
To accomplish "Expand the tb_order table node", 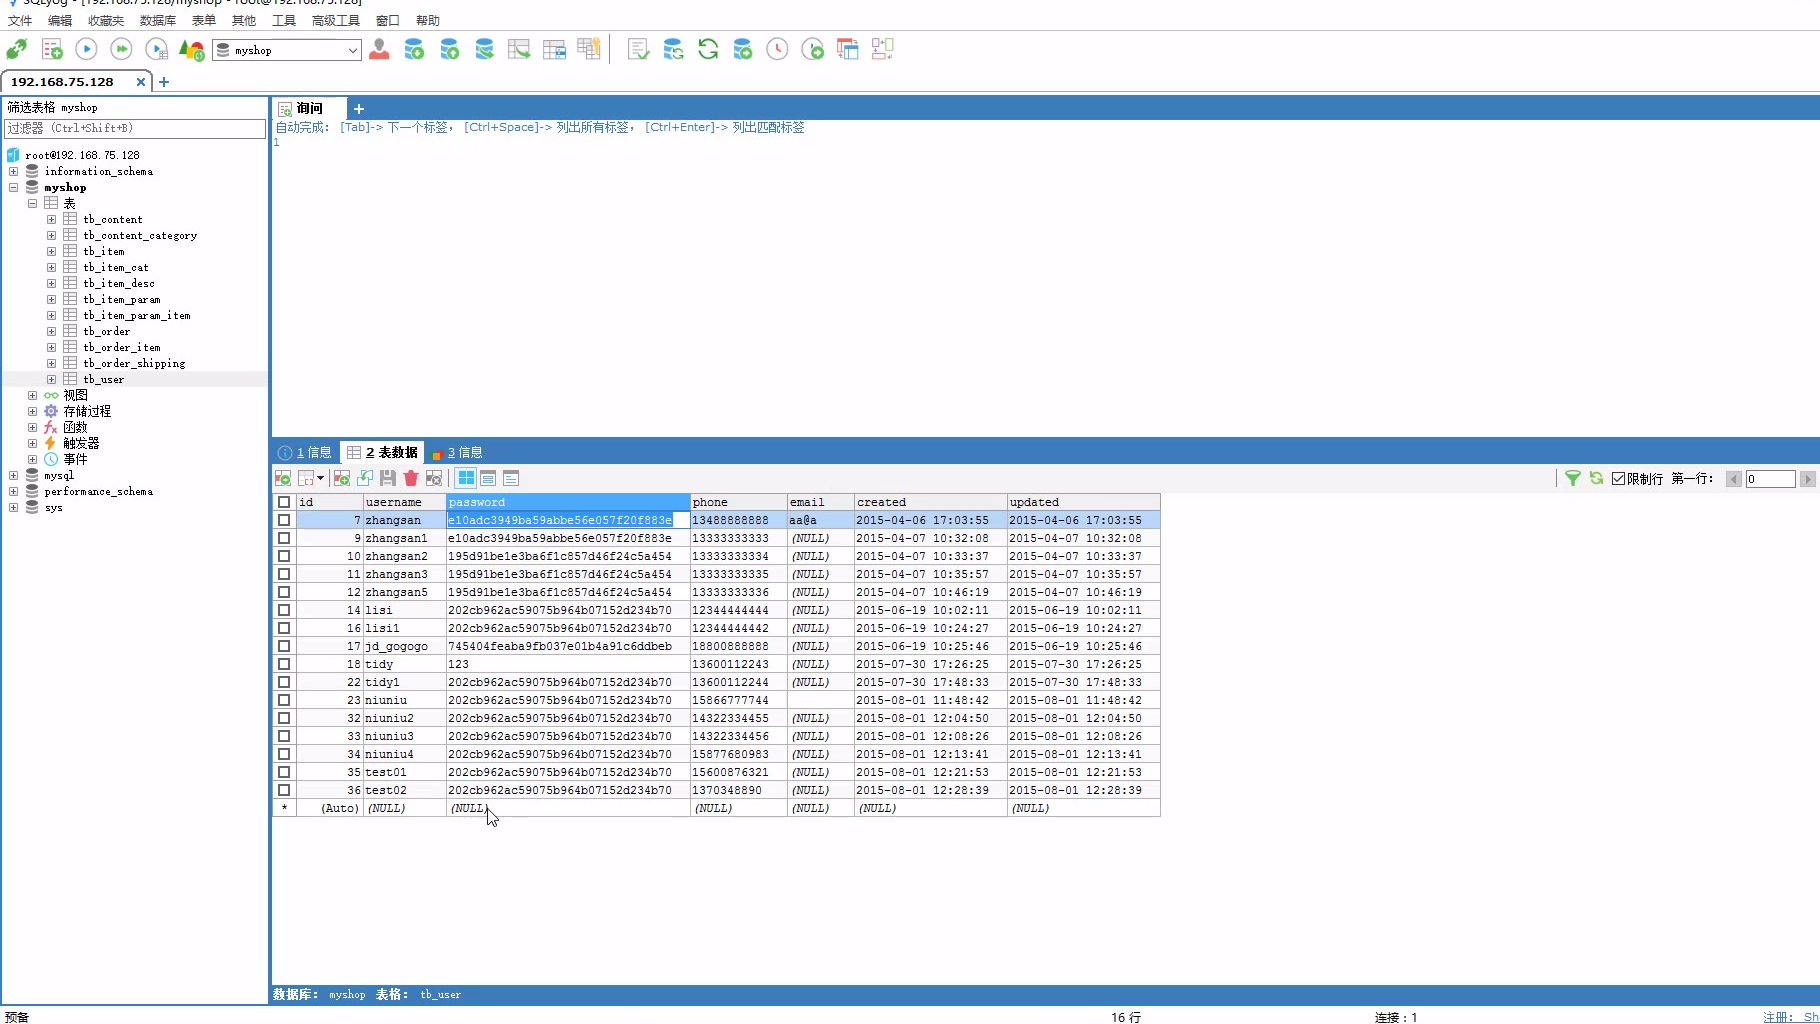I will [51, 331].
